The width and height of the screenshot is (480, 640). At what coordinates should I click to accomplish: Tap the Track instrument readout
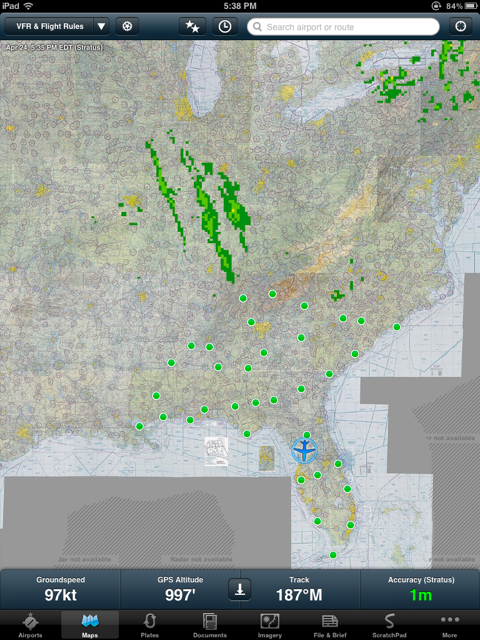pos(299,589)
